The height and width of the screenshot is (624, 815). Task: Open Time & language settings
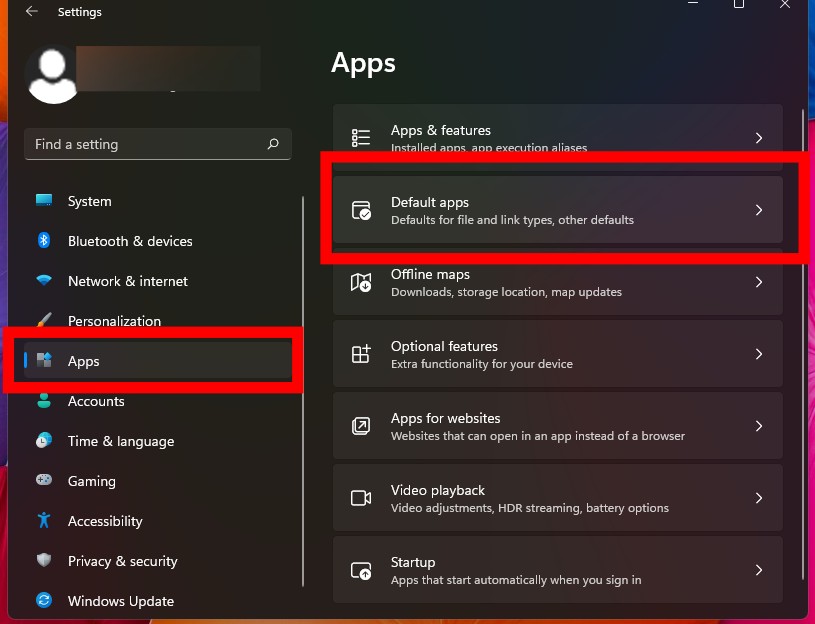[x=157, y=441]
